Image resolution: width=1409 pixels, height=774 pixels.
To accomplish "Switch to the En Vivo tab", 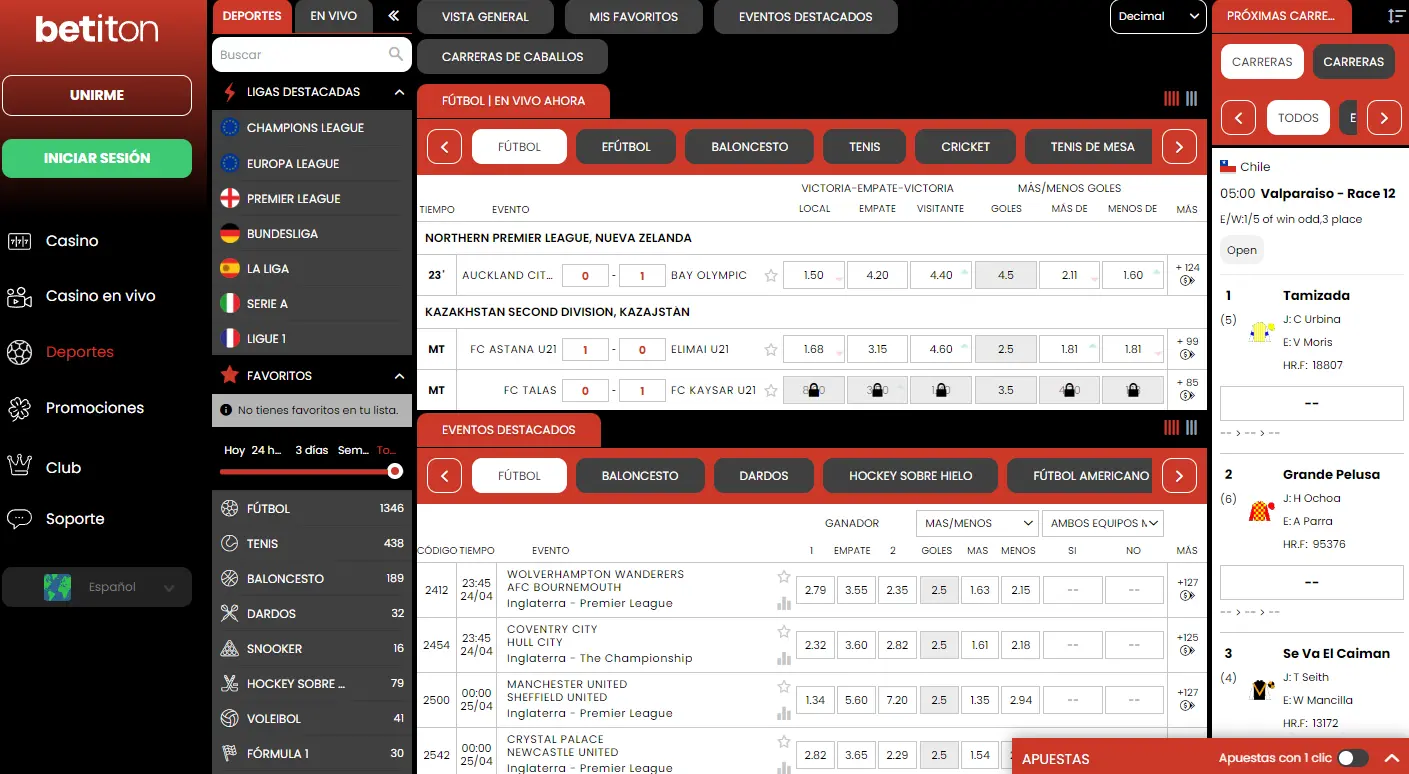I will pyautogui.click(x=333, y=16).
